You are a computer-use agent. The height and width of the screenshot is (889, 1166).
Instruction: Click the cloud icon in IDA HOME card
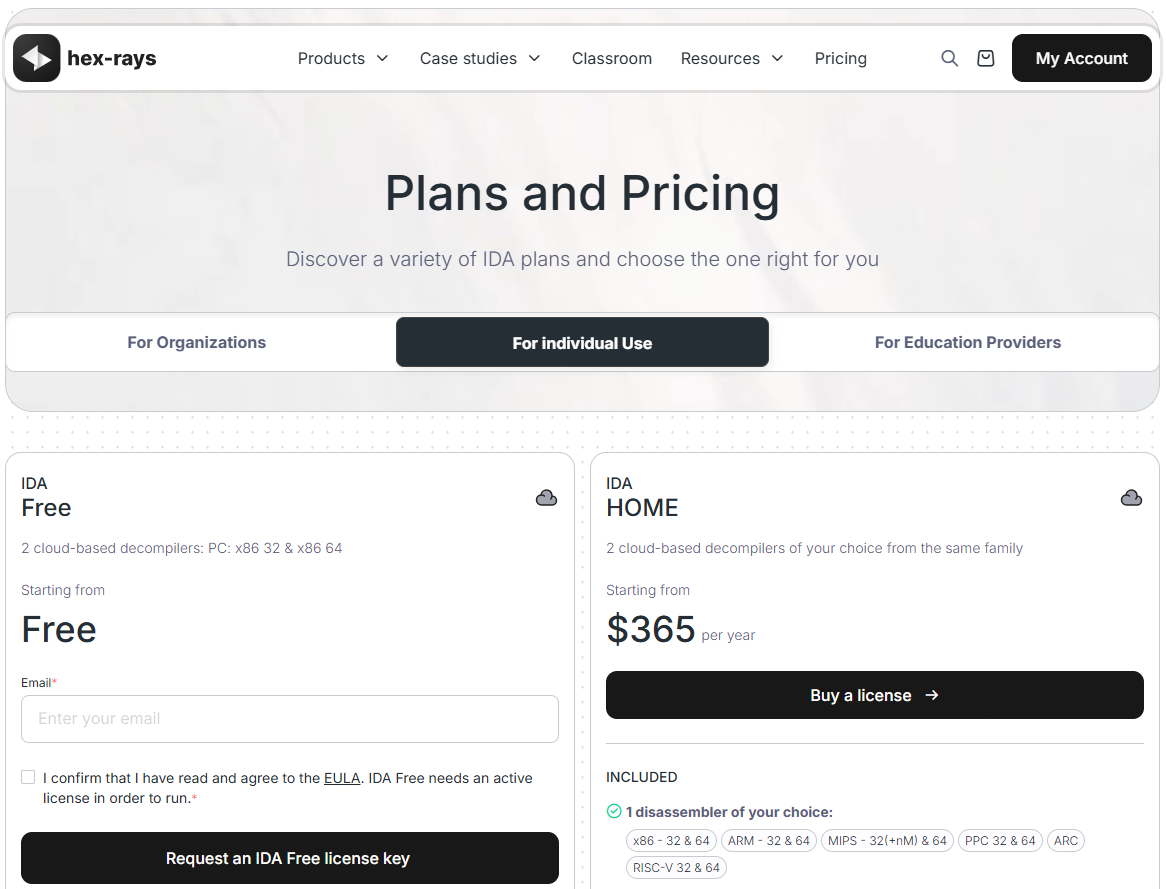(1131, 497)
